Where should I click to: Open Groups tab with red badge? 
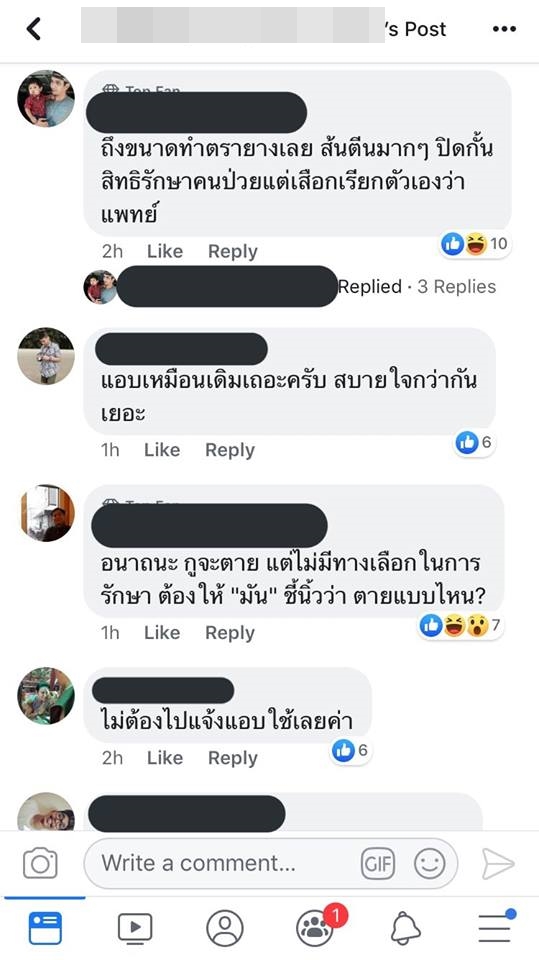(317, 927)
